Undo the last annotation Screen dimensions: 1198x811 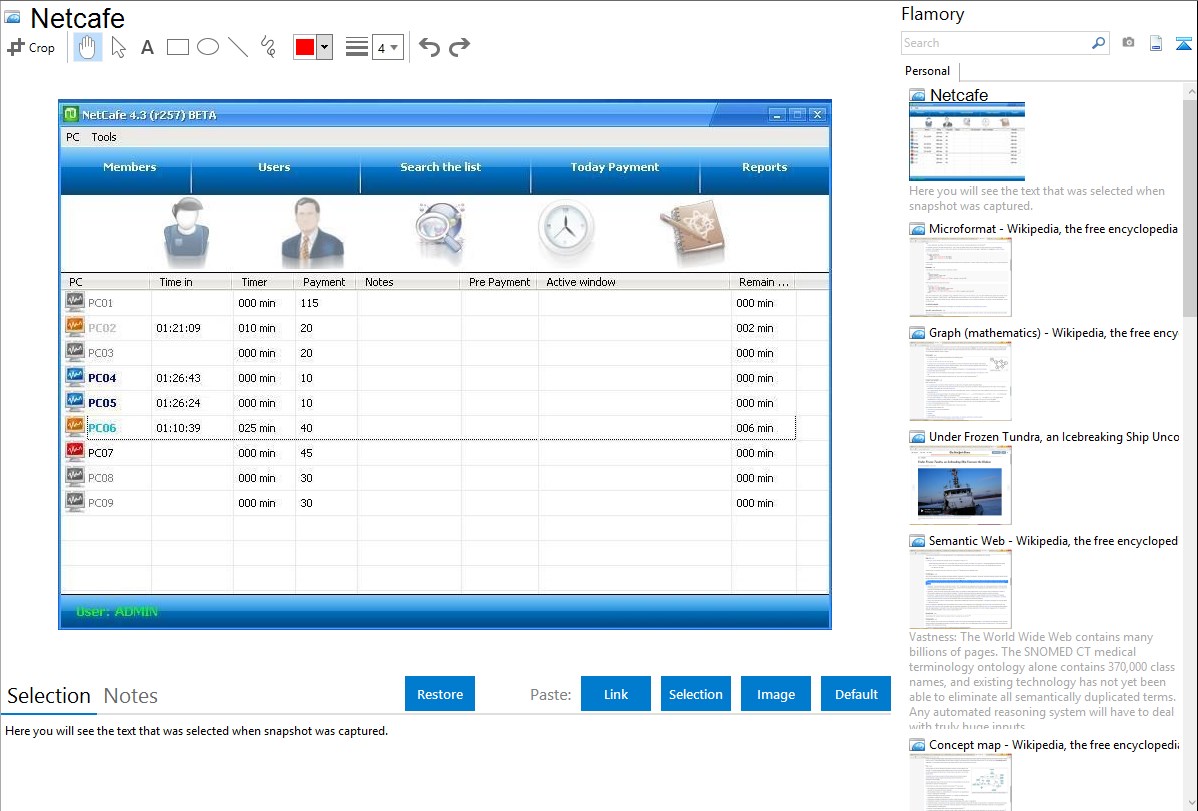pos(429,47)
